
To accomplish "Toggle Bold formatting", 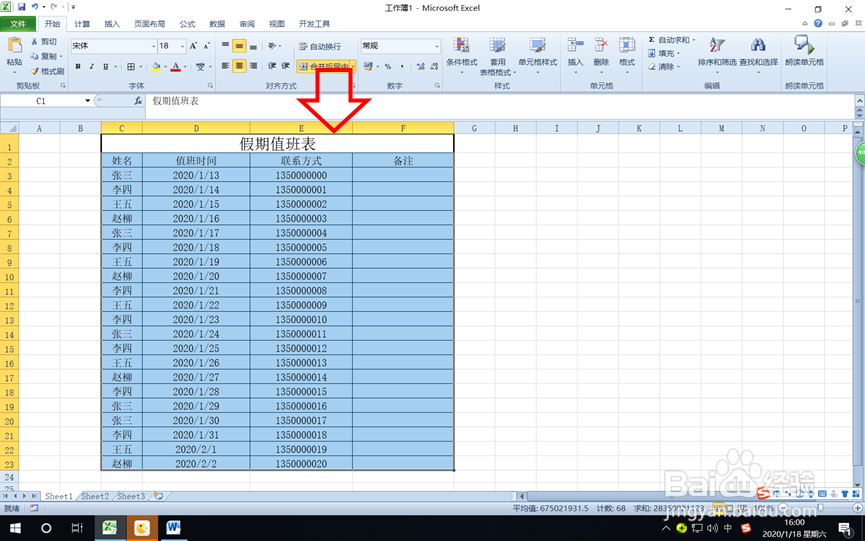I will pyautogui.click(x=78, y=66).
